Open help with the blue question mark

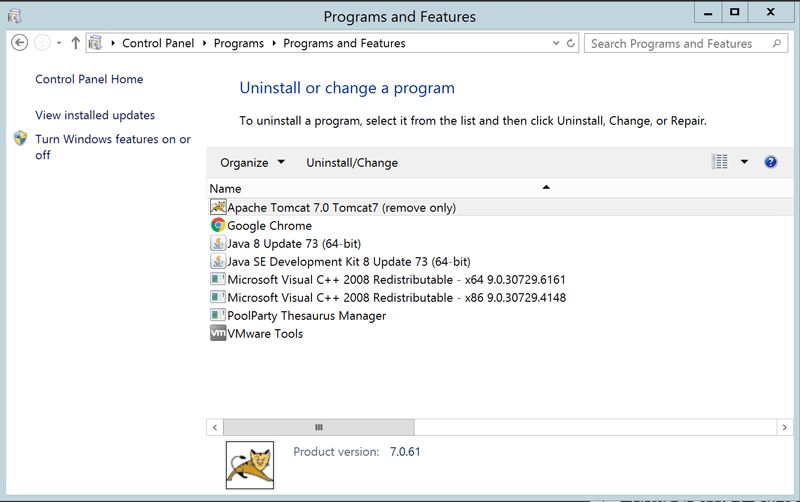770,162
